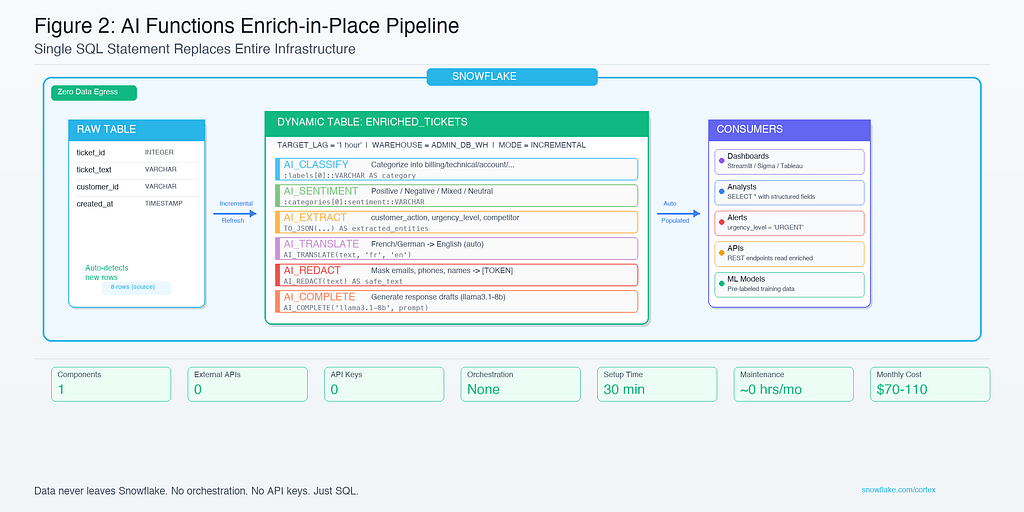This screenshot has width=1024, height=512.
Task: Click the AI_COMPLETE('llama3.1-8b', prompt) code
Action: click(x=356, y=307)
